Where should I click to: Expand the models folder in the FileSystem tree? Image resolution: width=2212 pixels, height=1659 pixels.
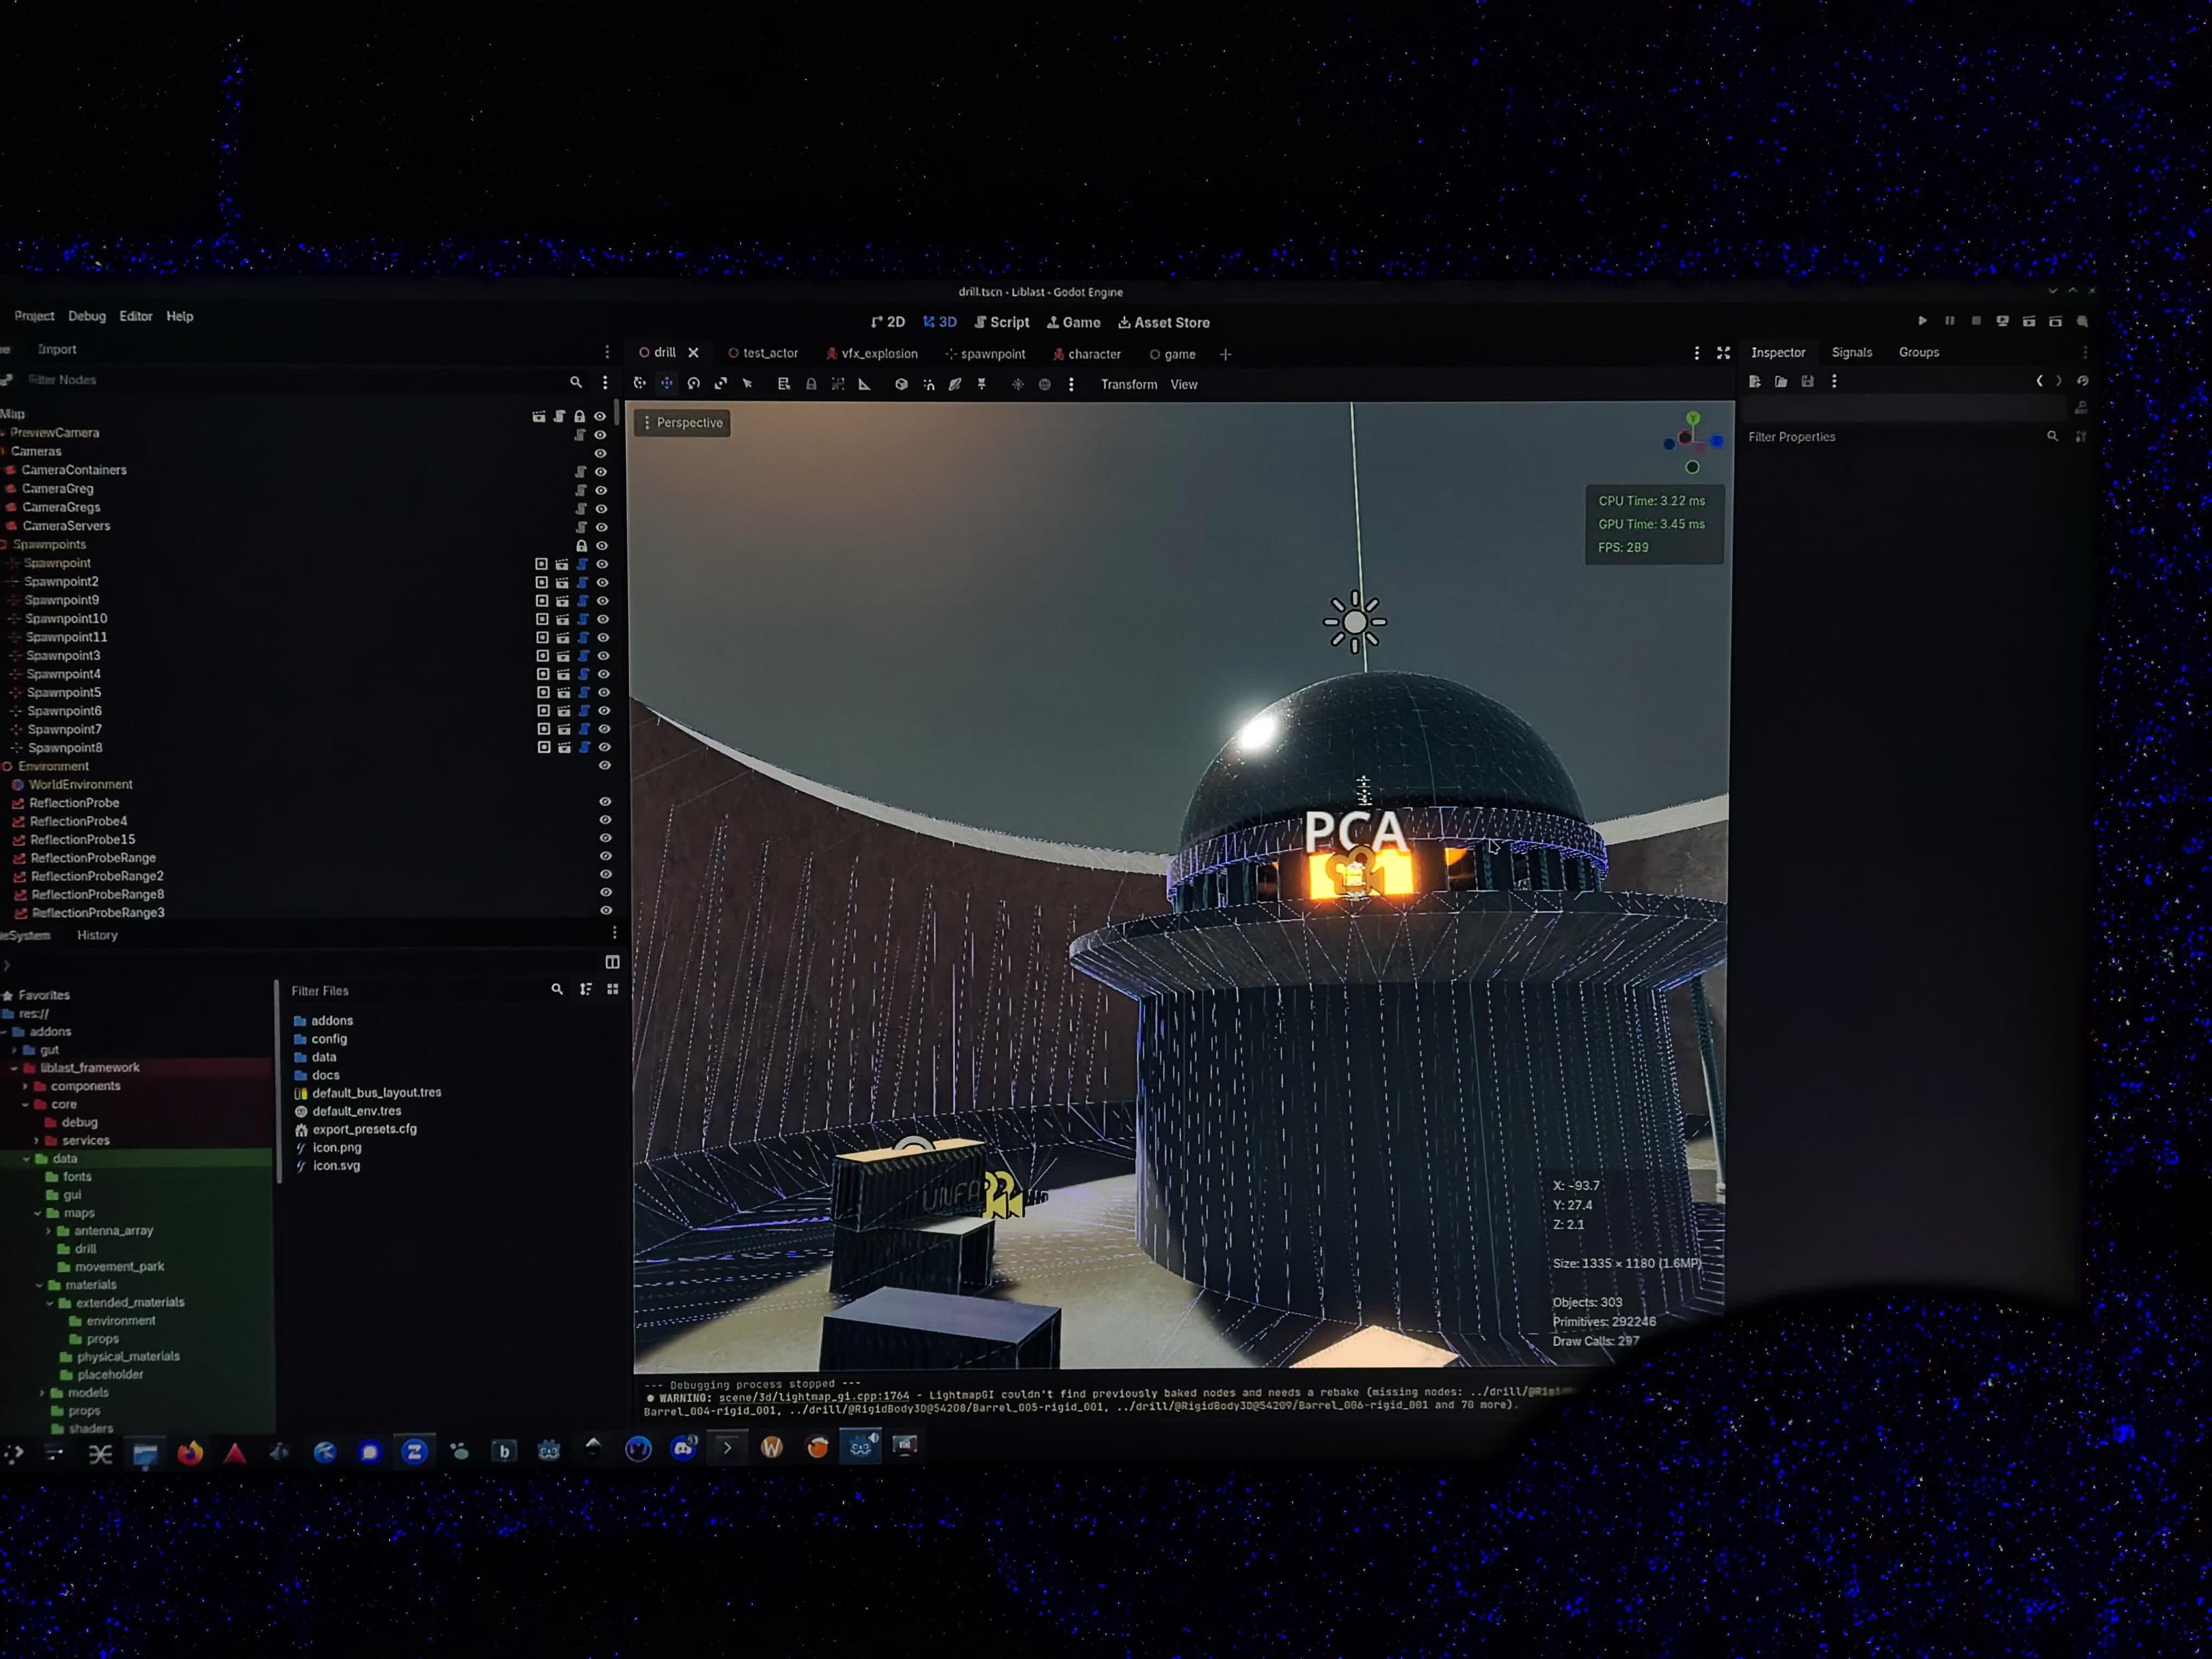pos(42,1392)
